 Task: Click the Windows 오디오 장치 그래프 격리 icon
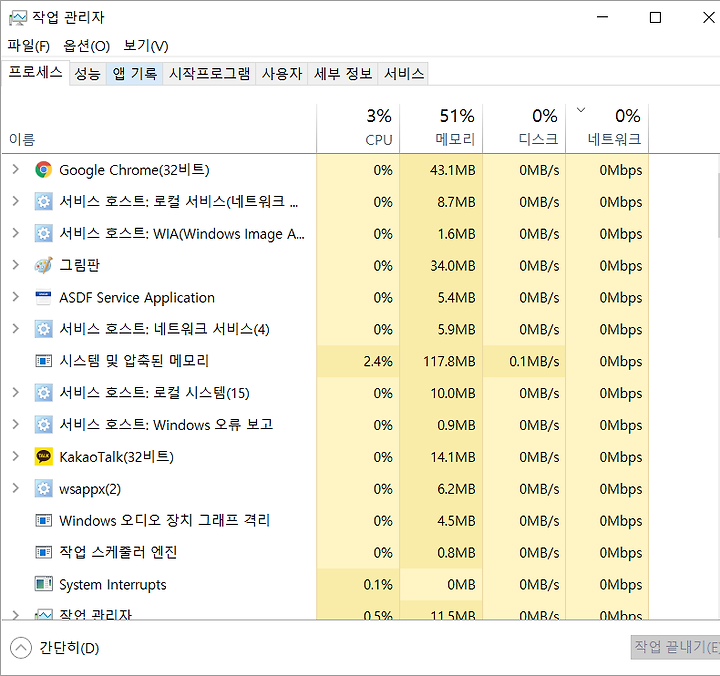44,520
